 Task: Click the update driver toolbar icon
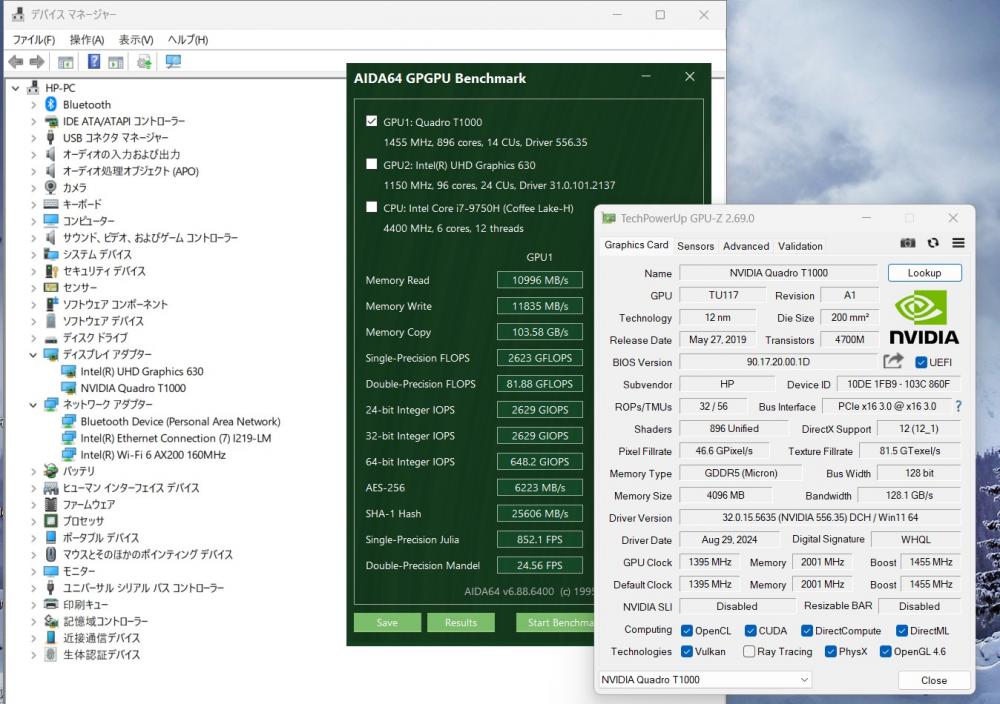[144, 62]
